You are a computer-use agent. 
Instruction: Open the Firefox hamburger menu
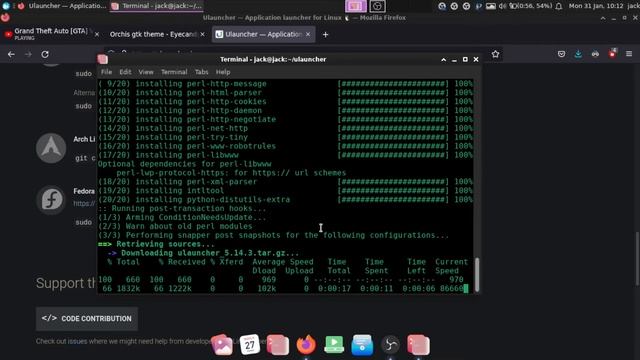point(629,54)
